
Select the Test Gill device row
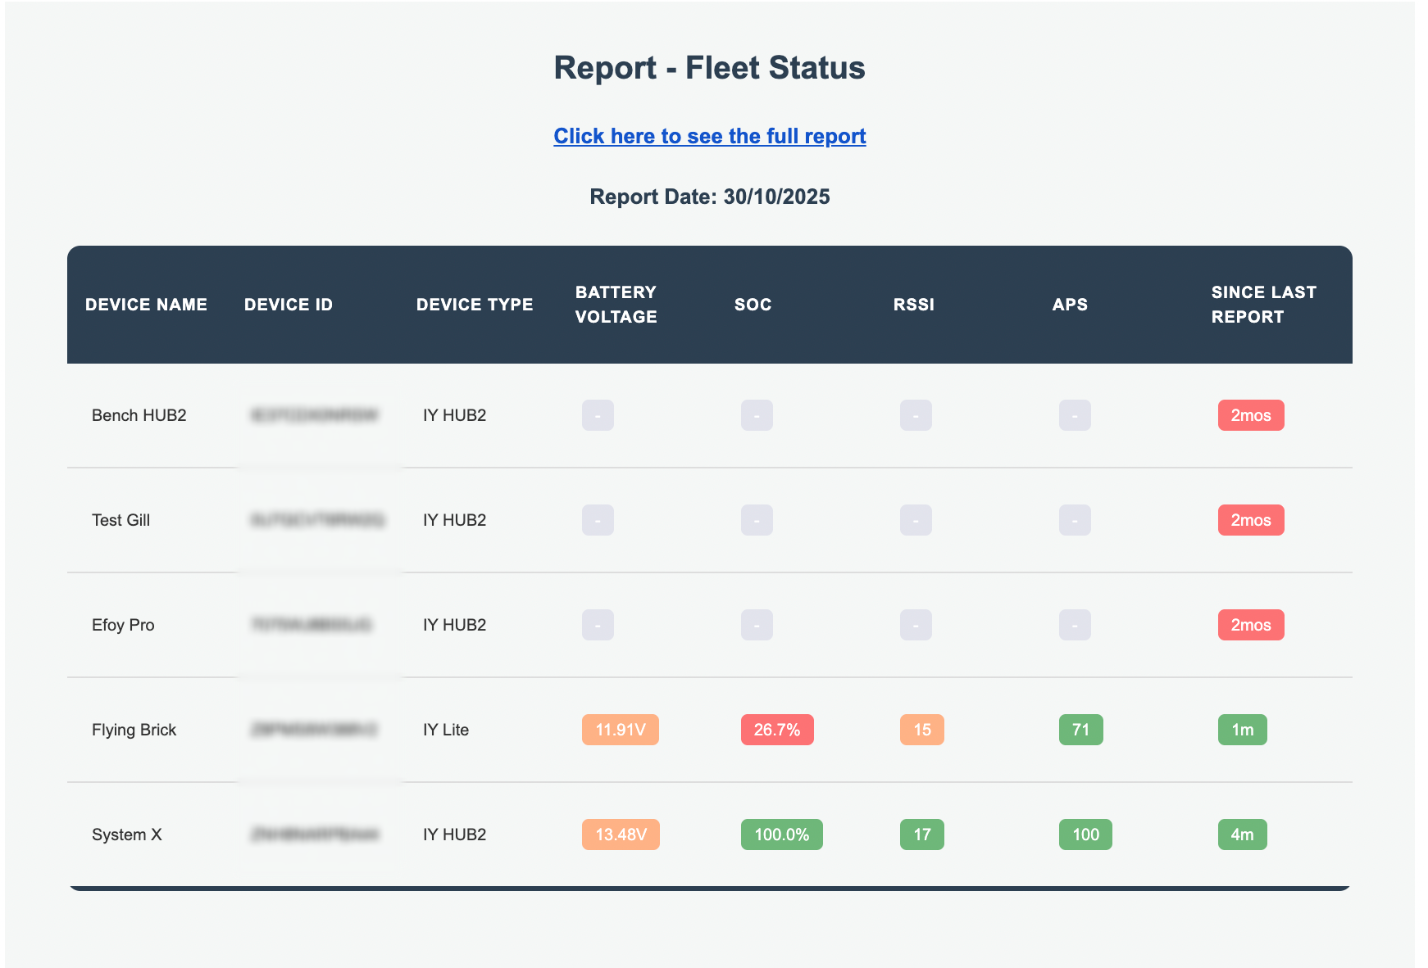coord(121,520)
